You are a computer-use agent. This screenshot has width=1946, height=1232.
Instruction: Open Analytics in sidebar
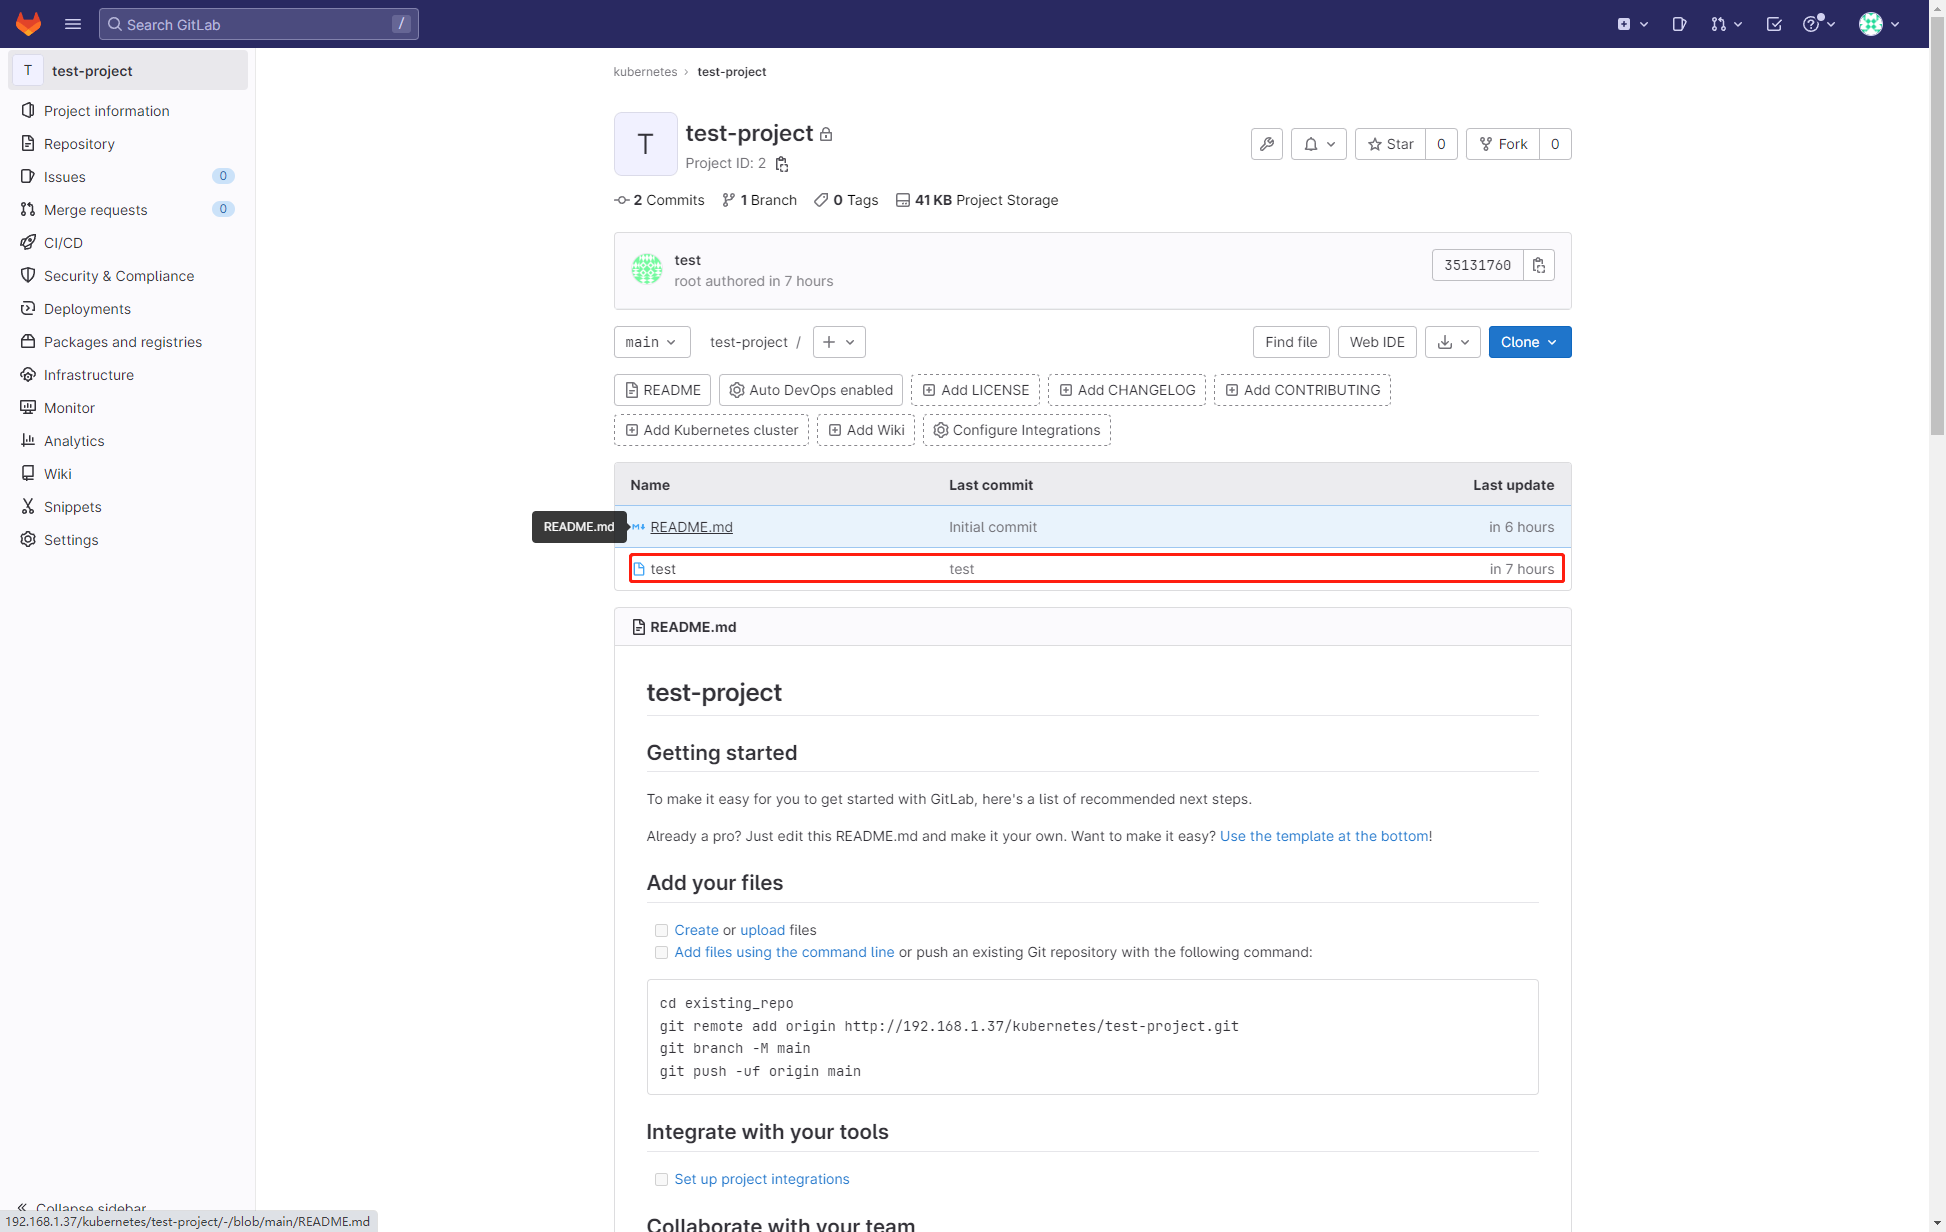click(74, 441)
